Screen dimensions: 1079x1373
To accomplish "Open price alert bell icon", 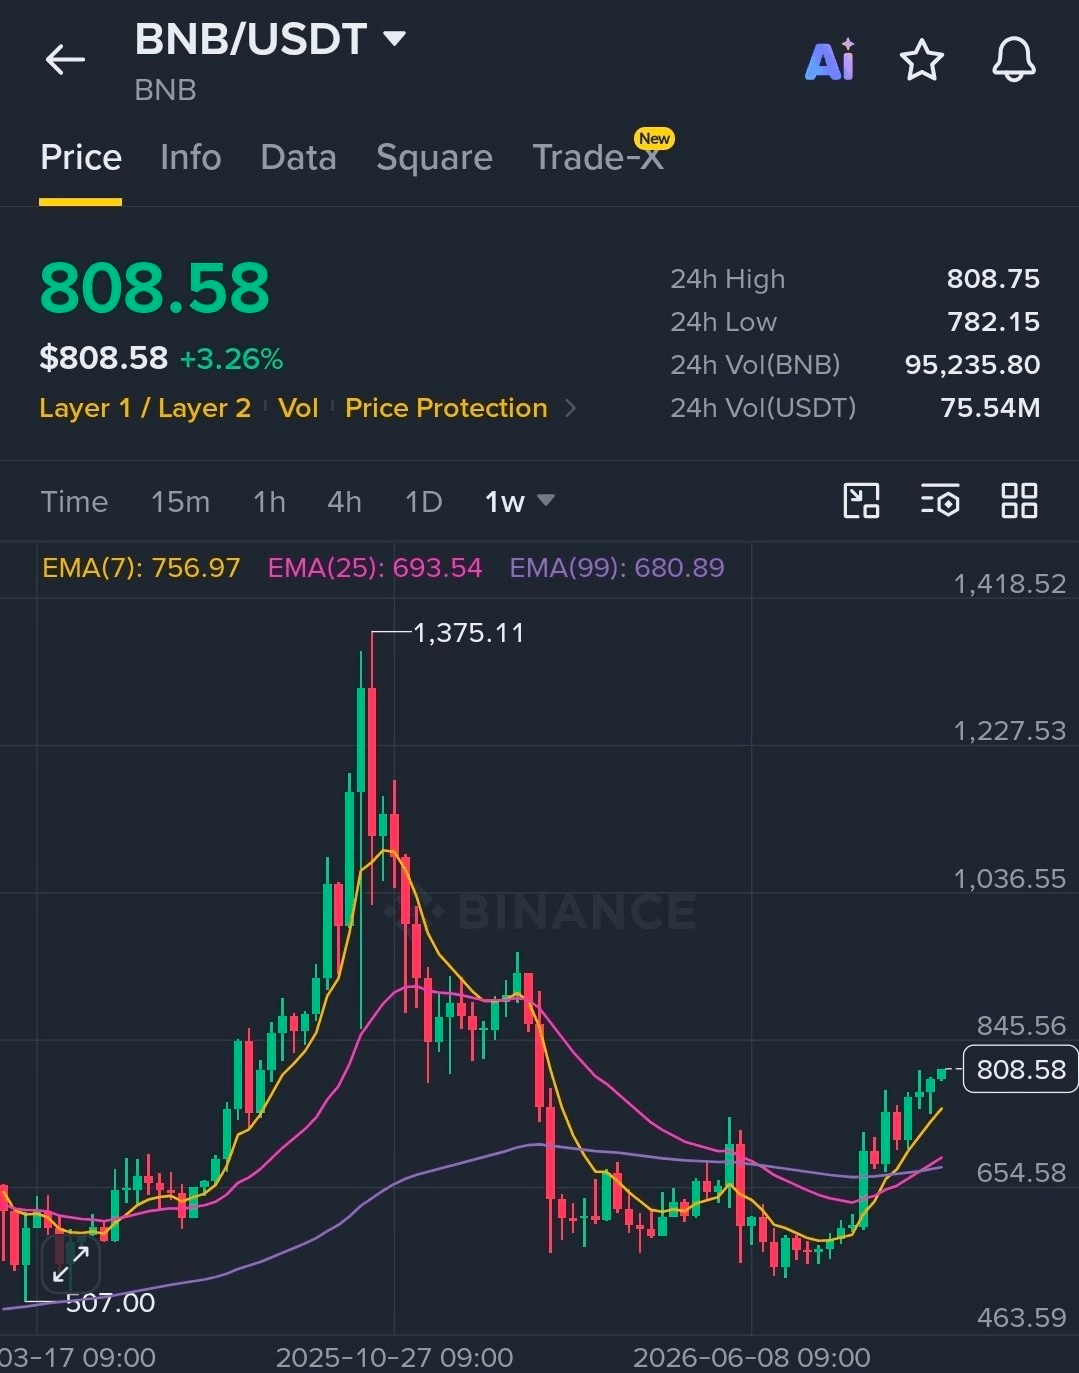I will coord(1013,60).
